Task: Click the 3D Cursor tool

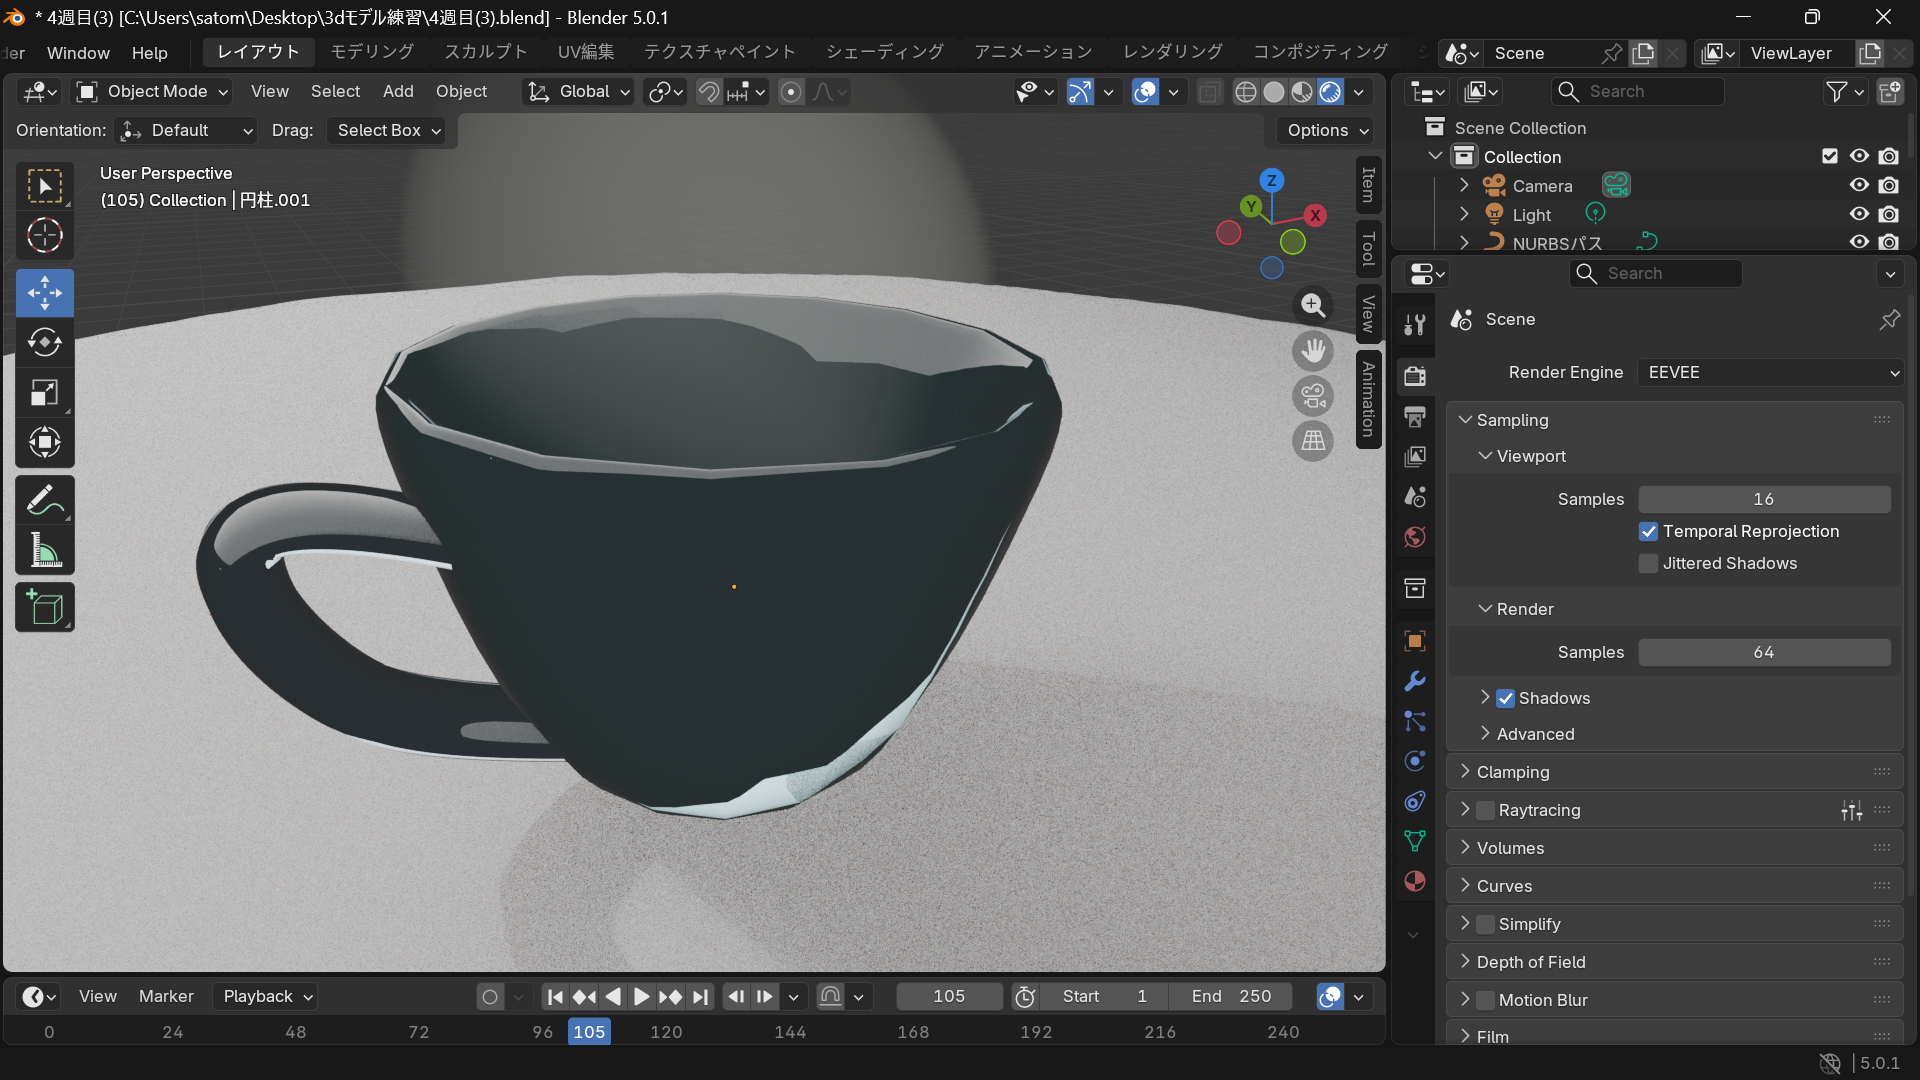Action: click(x=45, y=236)
